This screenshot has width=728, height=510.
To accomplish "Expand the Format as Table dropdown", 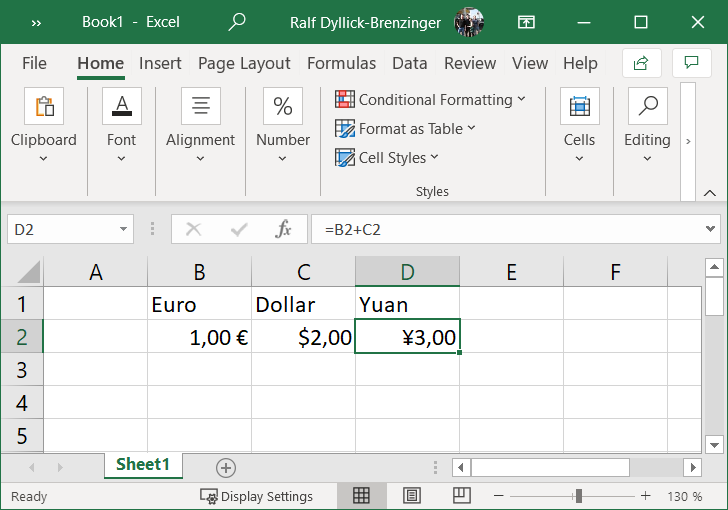I will tap(406, 128).
